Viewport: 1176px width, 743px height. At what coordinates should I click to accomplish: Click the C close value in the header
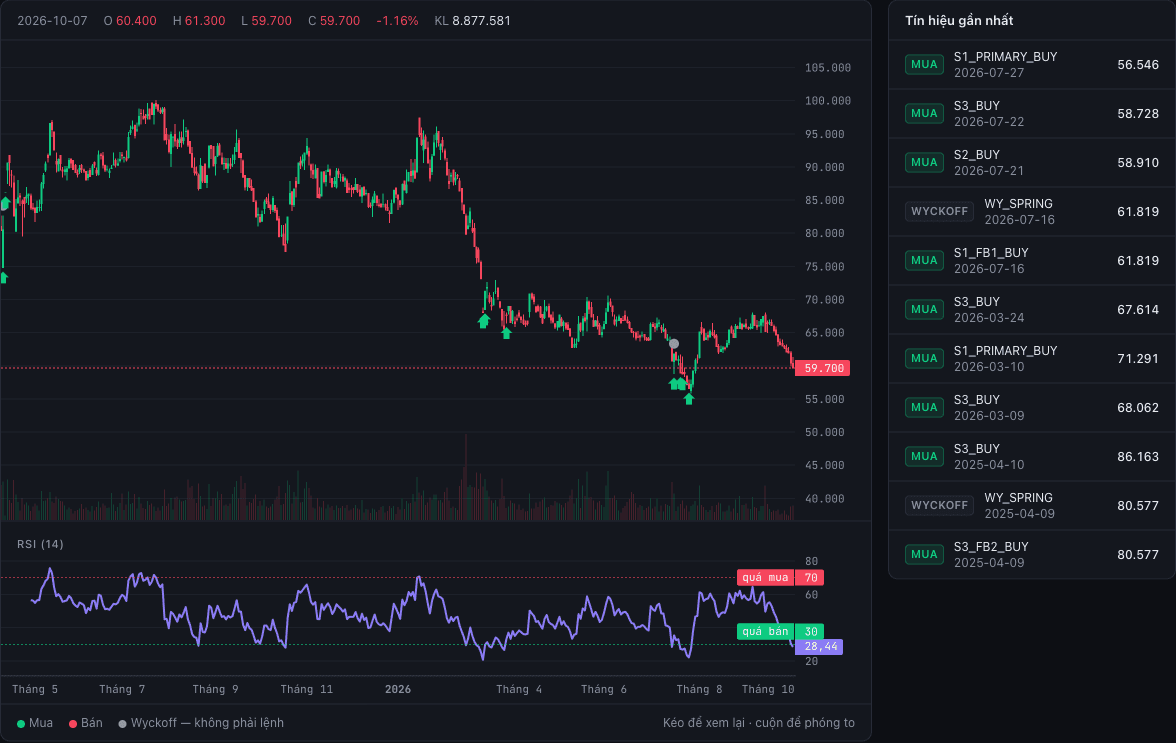pos(340,21)
